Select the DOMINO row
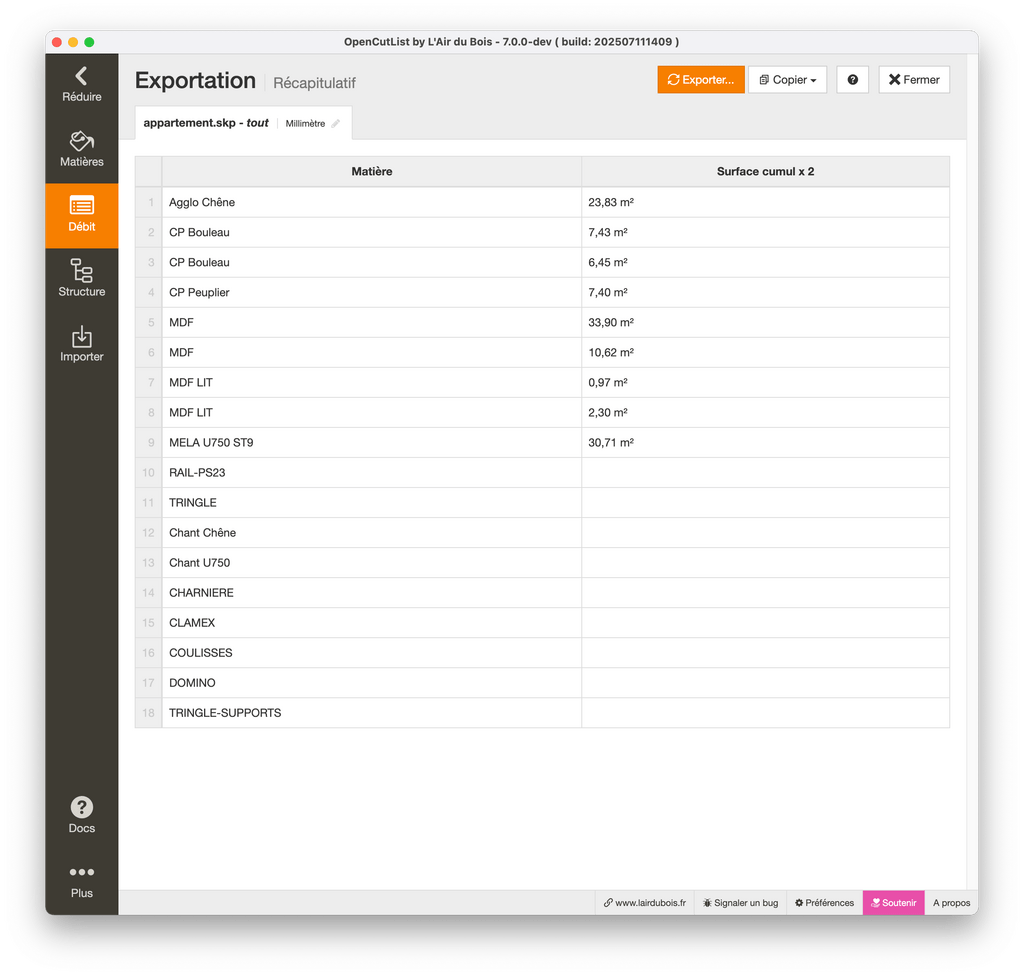This screenshot has width=1024, height=975. pos(542,683)
